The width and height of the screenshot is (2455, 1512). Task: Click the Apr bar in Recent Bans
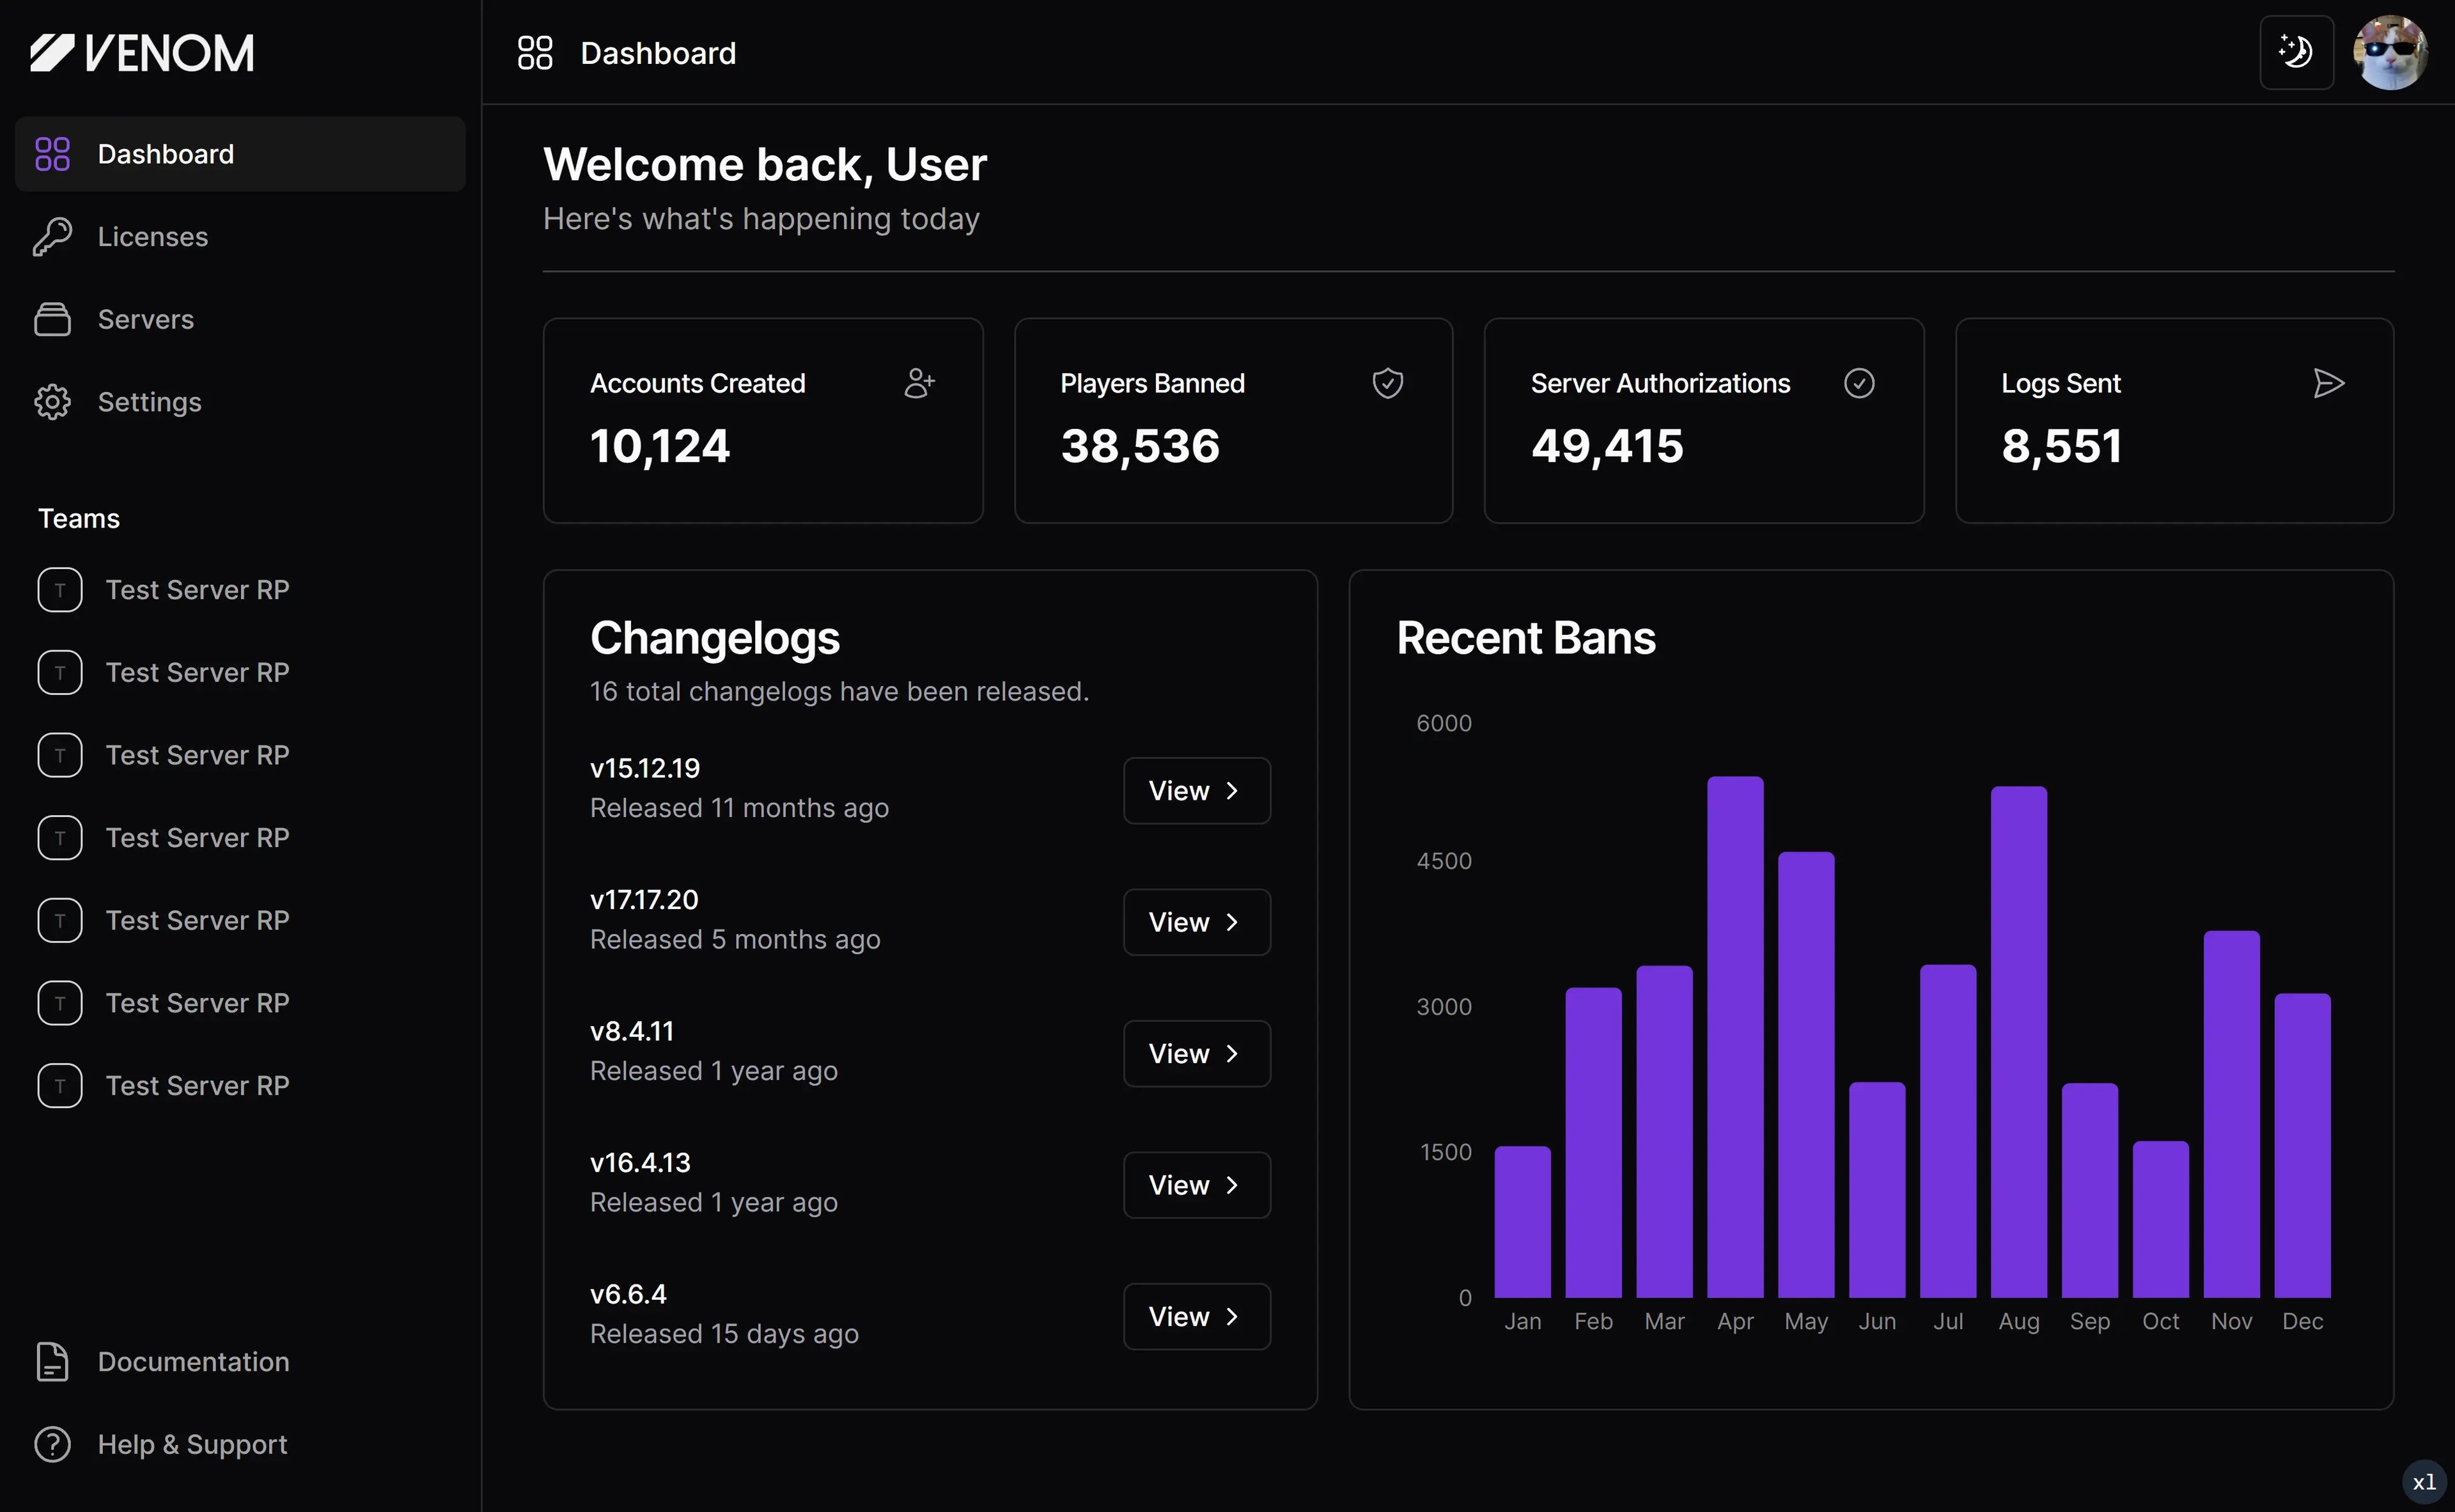1735,1037
